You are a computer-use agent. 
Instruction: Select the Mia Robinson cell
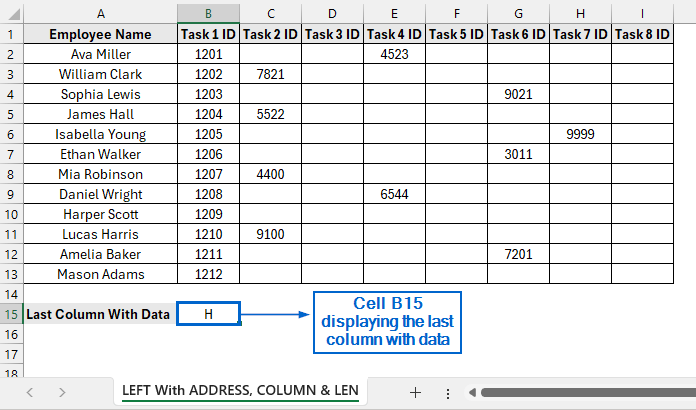click(101, 174)
